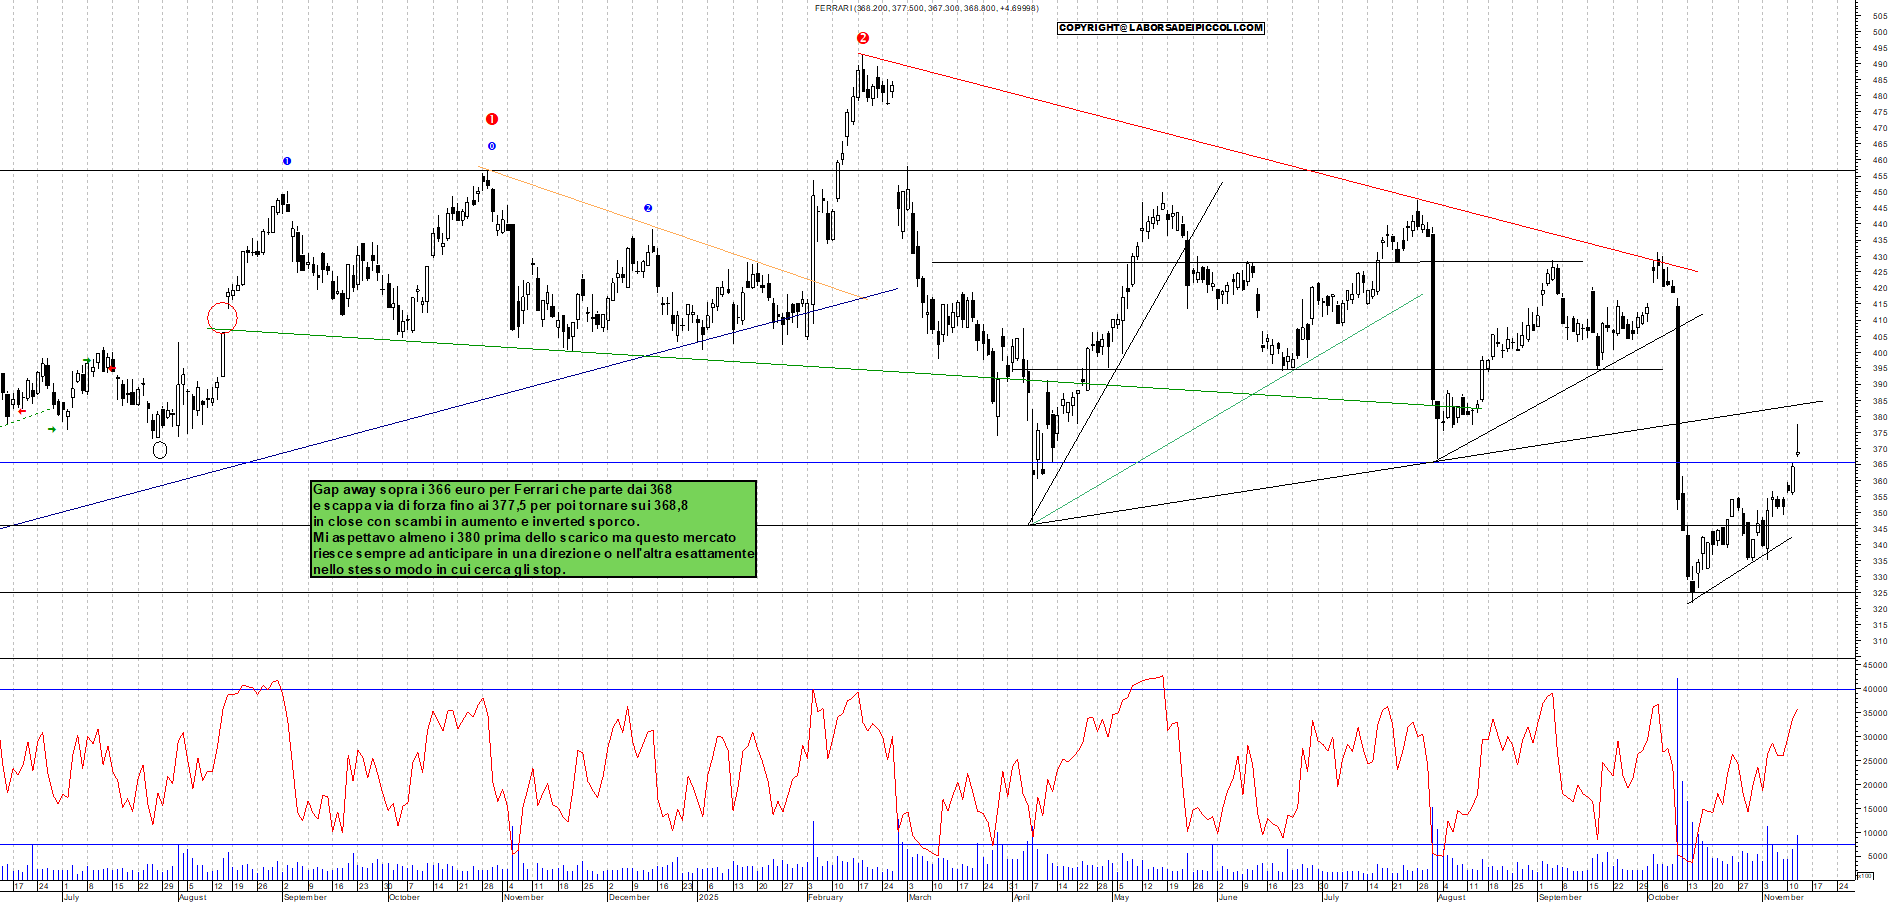The height and width of the screenshot is (902, 1890).
Task: Click the blue circled 0 marker
Action: point(491,146)
